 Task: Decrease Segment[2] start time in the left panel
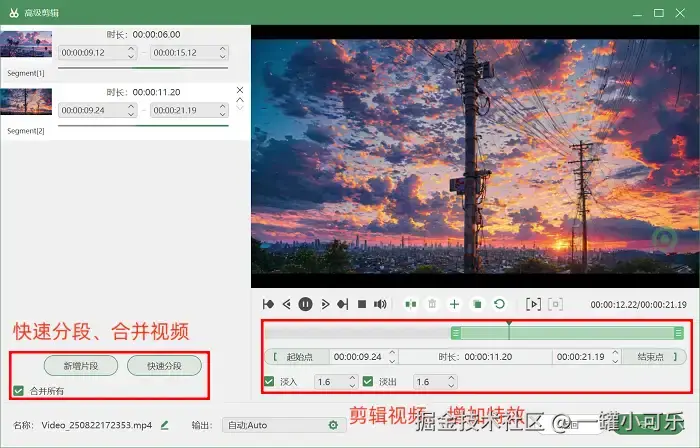131,114
